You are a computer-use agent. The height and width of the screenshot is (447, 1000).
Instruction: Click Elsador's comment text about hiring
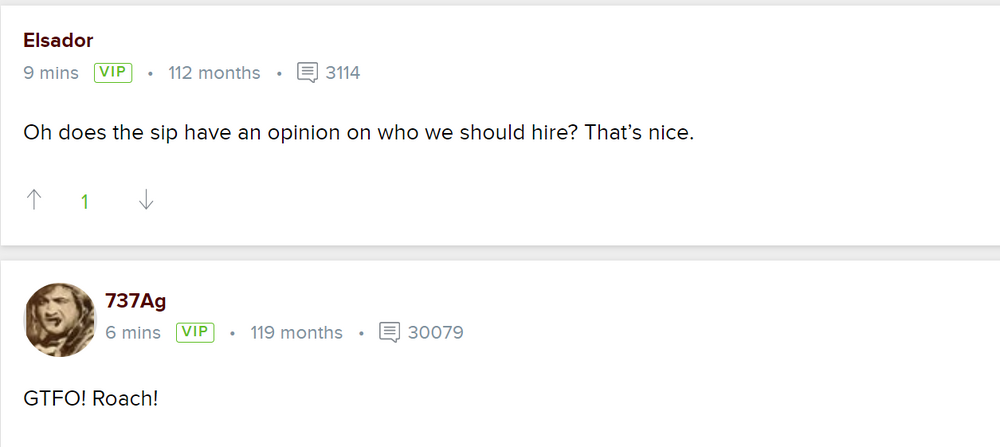point(358,133)
